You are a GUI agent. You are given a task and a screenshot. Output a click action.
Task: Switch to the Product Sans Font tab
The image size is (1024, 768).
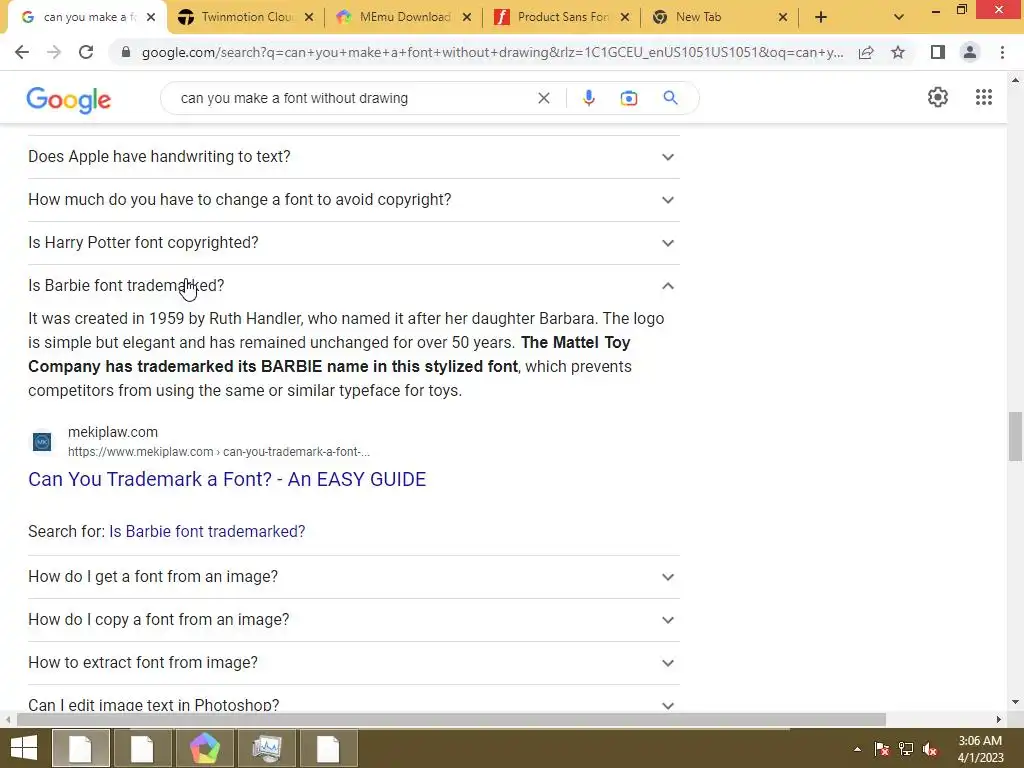(563, 17)
